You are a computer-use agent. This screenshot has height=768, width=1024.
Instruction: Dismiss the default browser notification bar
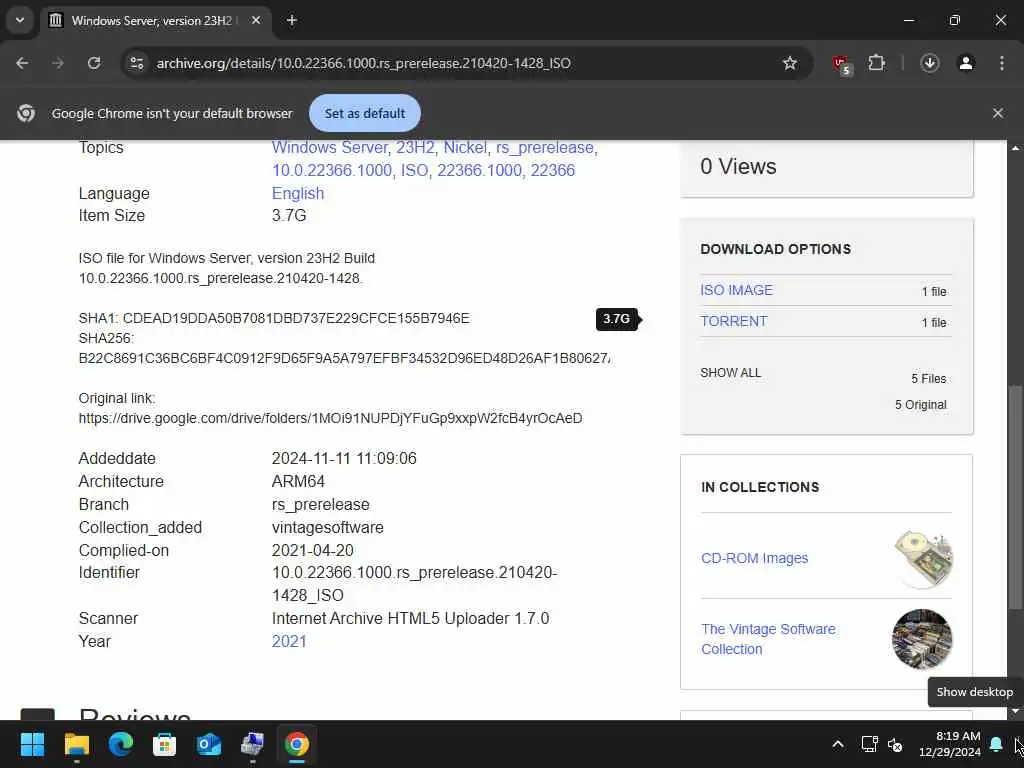997,113
